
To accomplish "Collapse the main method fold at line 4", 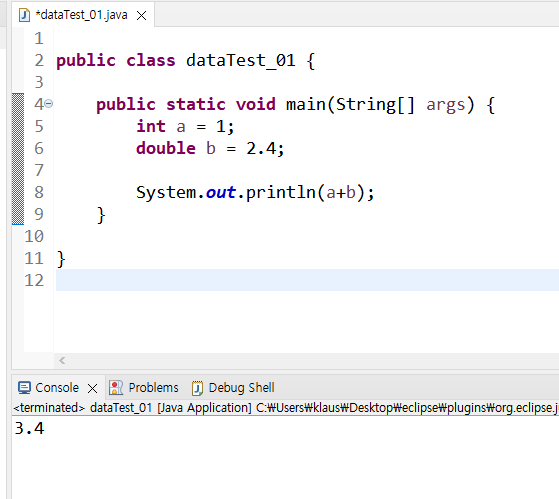I will [x=49, y=104].
